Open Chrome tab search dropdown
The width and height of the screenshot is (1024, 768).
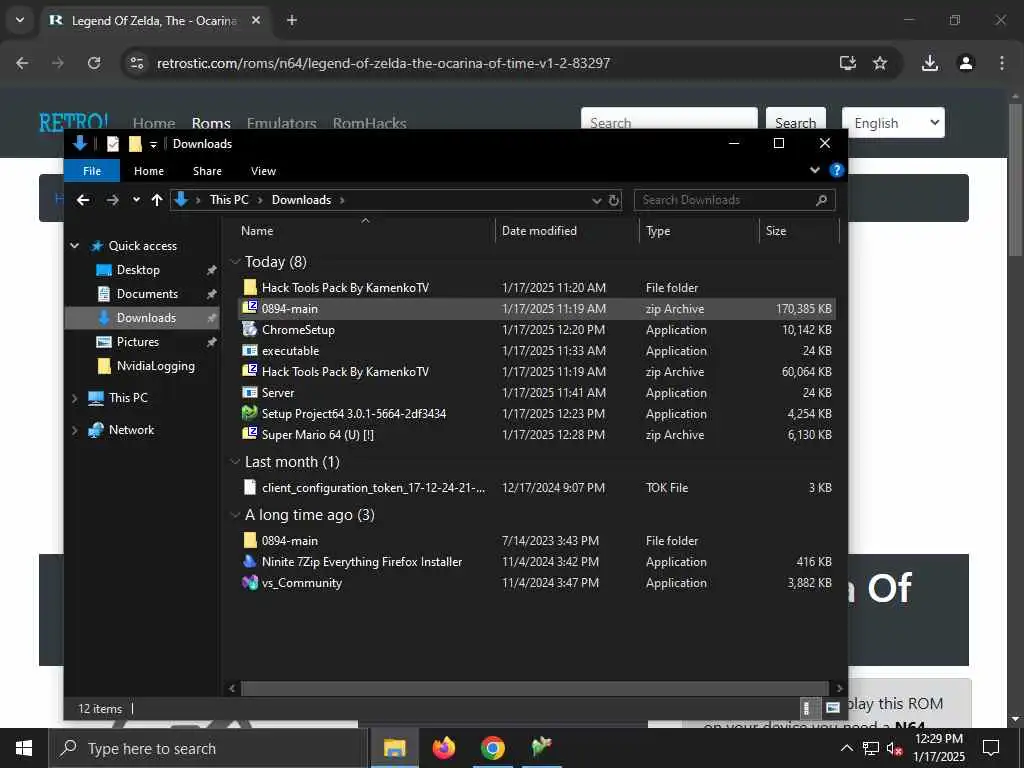click(x=20, y=20)
